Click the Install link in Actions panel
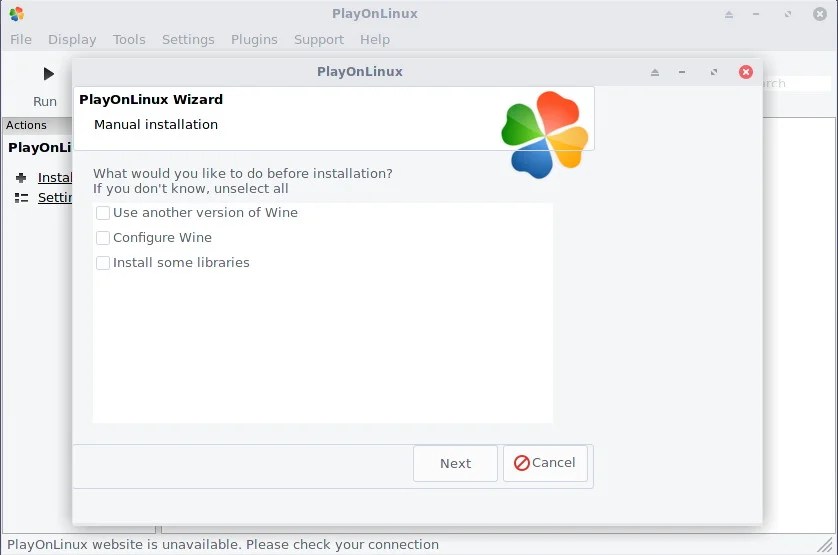Image resolution: width=838 pixels, height=555 pixels. (55, 178)
